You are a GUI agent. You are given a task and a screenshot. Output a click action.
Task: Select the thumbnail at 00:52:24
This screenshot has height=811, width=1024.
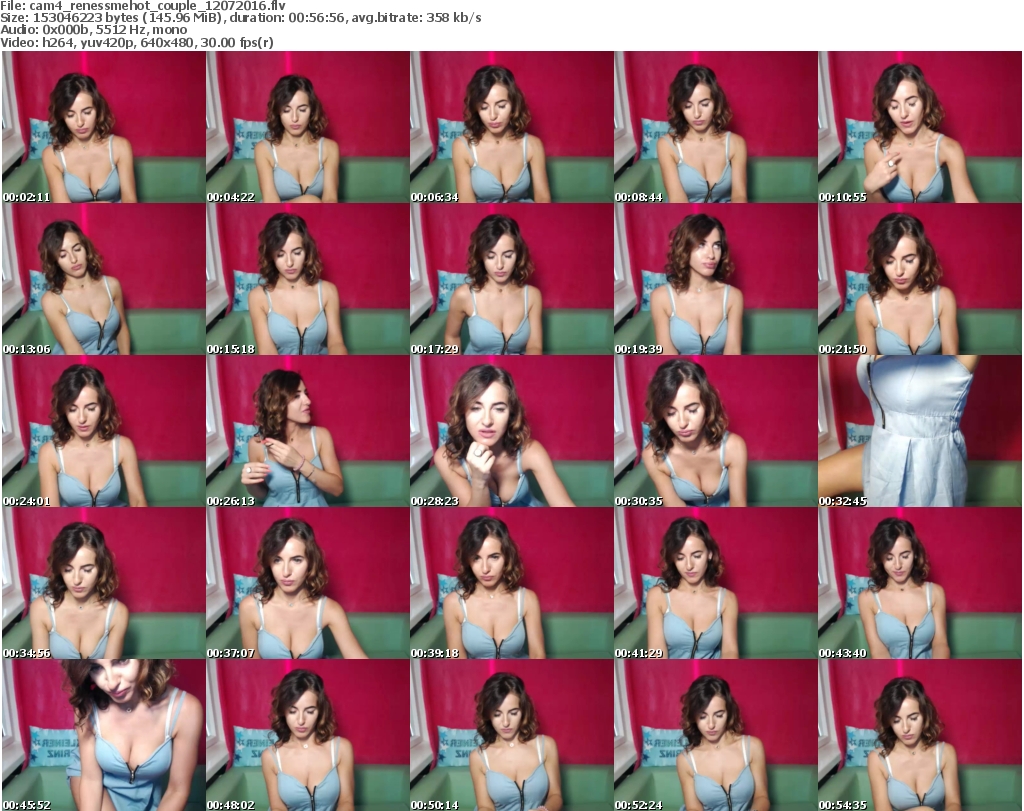[x=716, y=735]
